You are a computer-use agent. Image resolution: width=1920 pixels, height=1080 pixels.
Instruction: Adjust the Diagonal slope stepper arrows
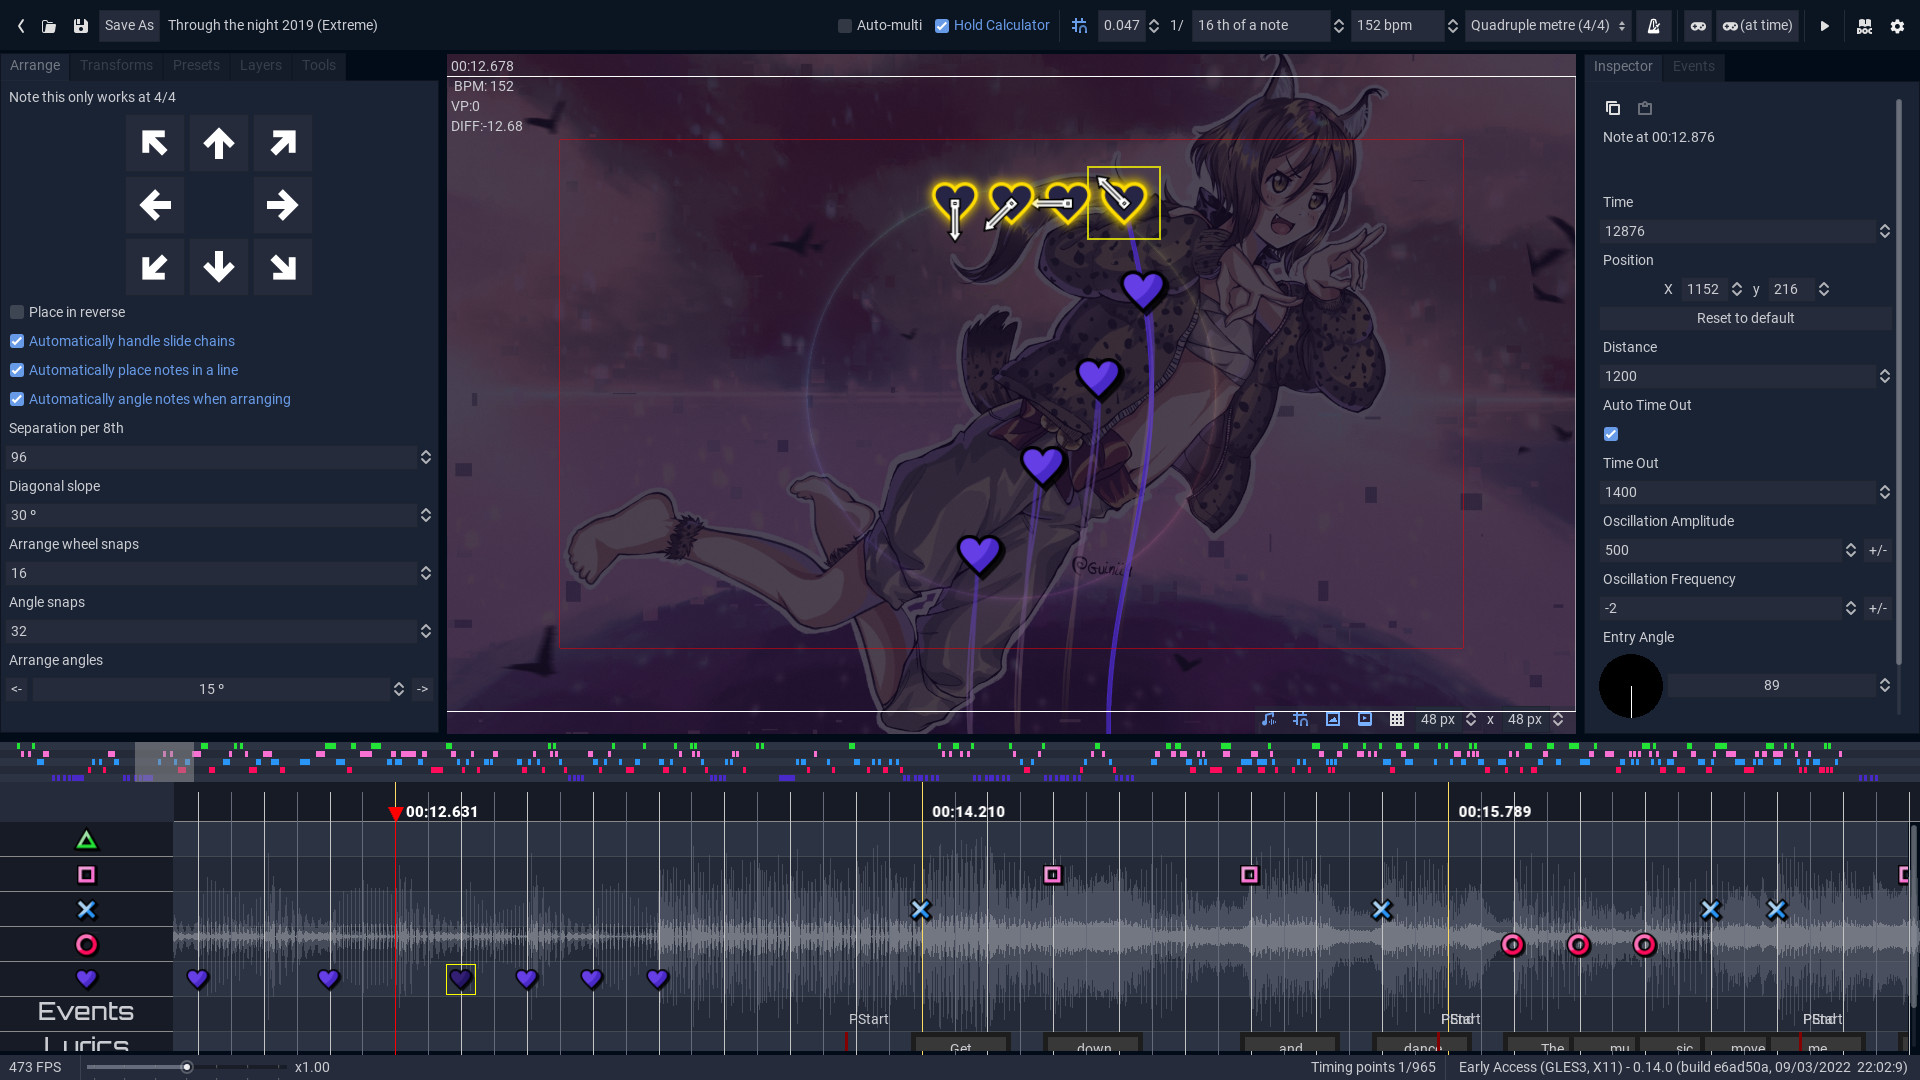pyautogui.click(x=426, y=516)
